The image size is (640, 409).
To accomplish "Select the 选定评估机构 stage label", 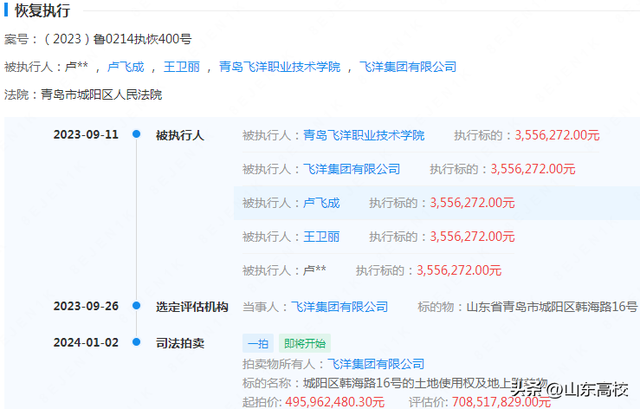I will (x=192, y=307).
